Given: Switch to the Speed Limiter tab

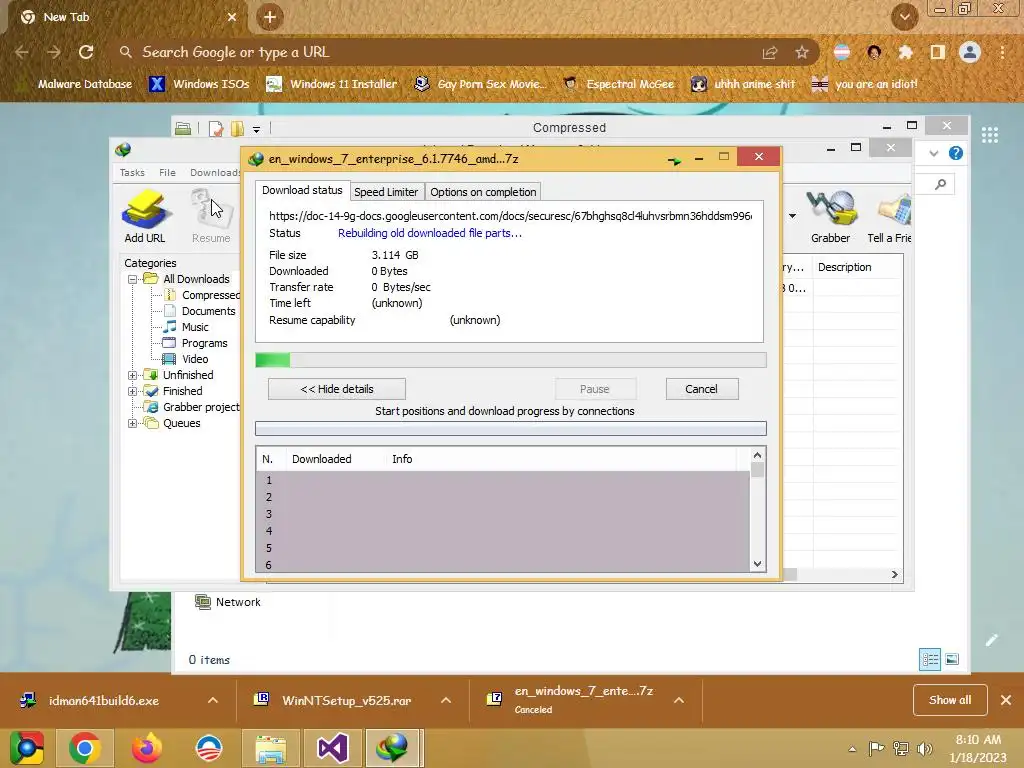Looking at the screenshot, I should point(386,192).
